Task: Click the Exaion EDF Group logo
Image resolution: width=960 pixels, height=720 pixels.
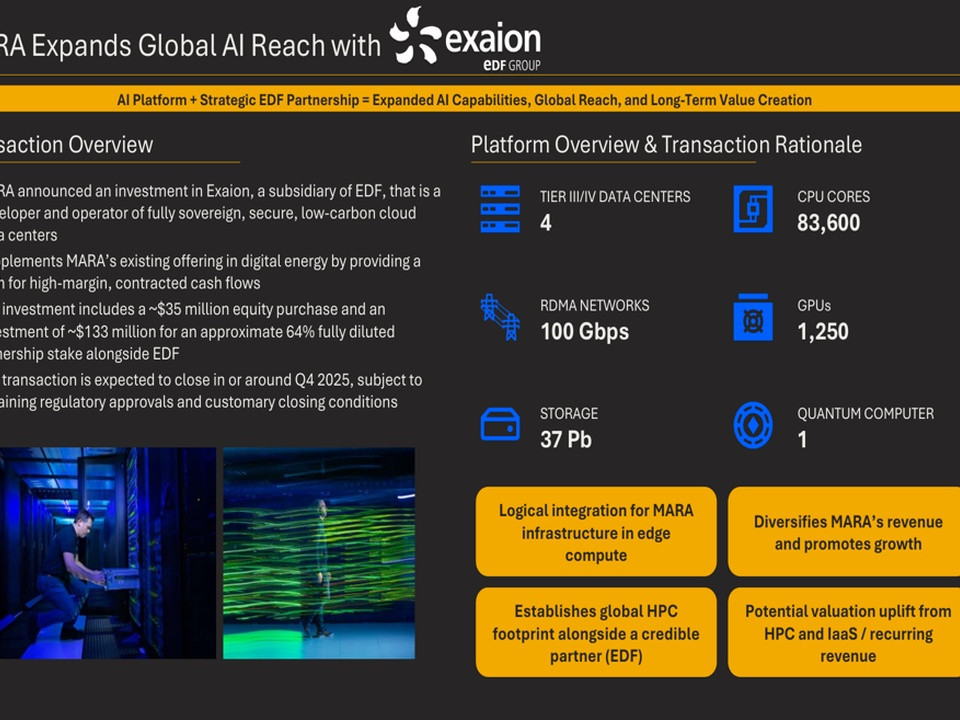Action: point(465,39)
